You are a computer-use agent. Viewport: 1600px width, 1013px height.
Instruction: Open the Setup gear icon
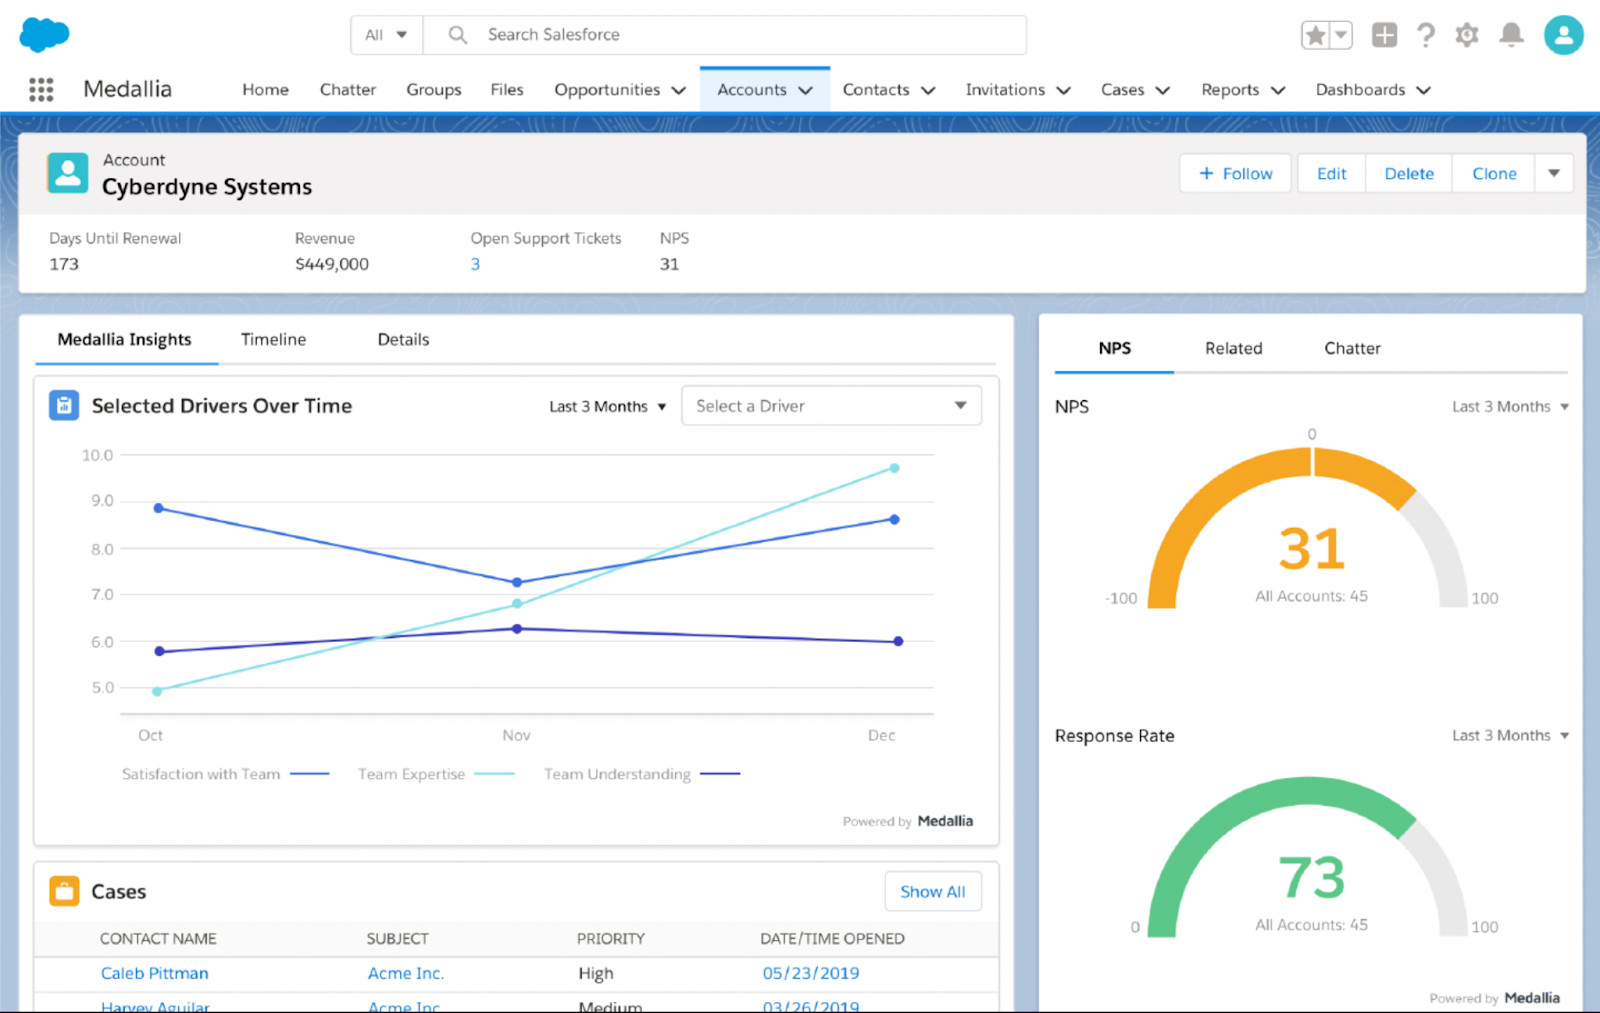coord(1467,36)
